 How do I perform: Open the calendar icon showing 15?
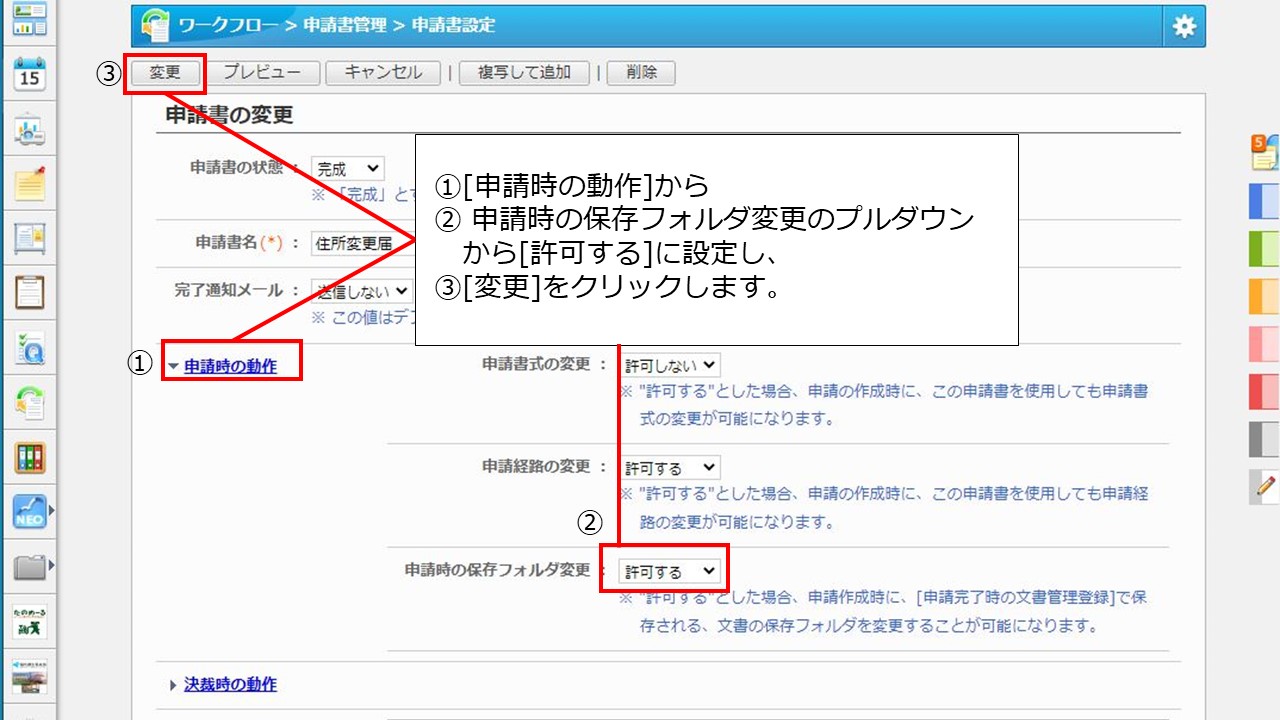tap(30, 74)
